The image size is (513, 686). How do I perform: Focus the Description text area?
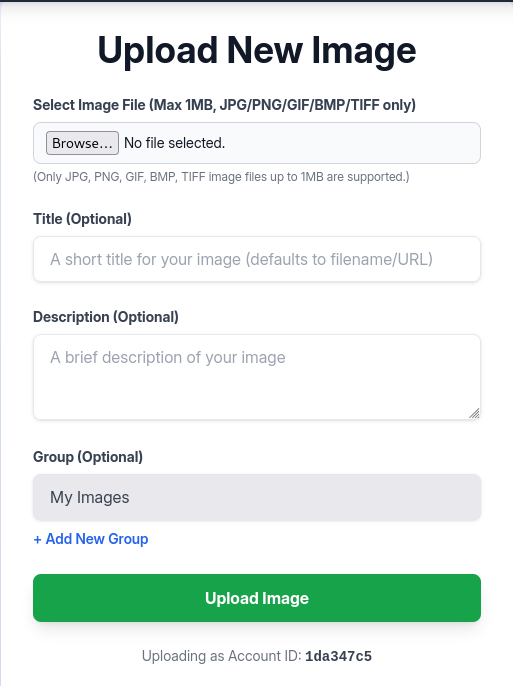257,377
